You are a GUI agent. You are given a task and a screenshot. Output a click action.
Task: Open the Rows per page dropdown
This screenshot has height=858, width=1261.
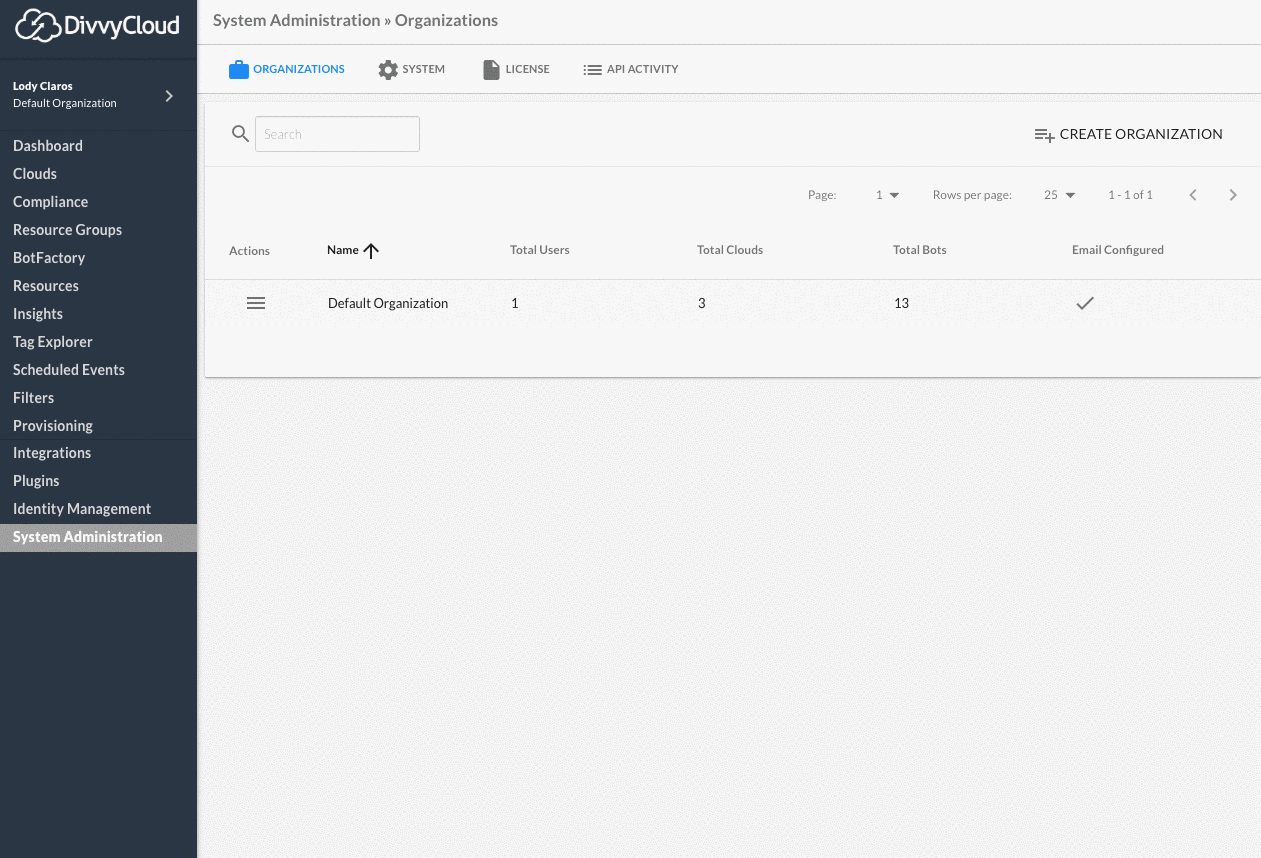[1059, 195]
